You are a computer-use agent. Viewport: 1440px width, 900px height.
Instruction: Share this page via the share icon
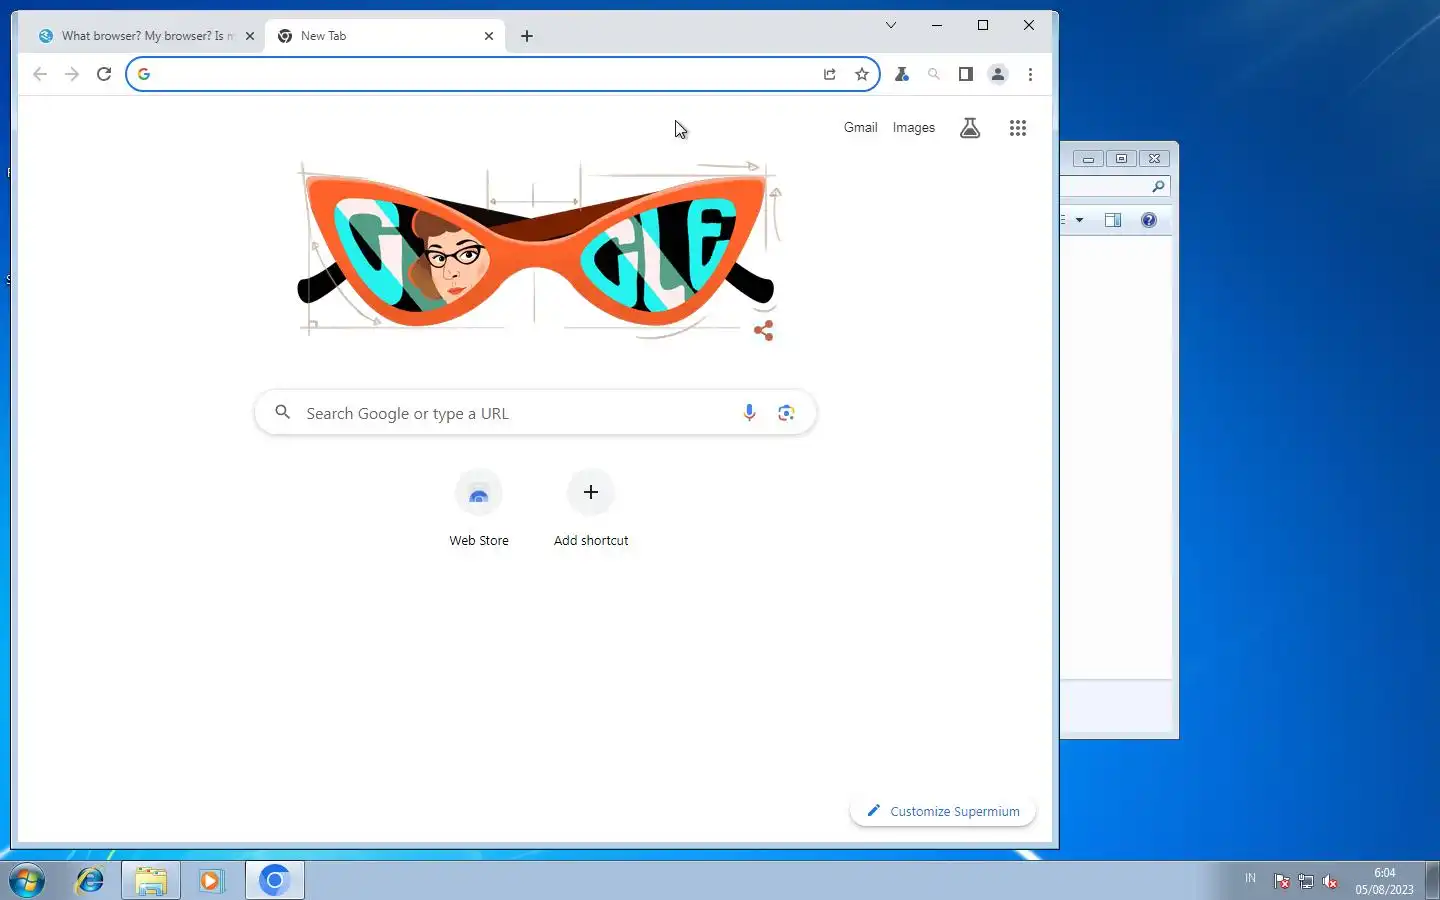[830, 74]
